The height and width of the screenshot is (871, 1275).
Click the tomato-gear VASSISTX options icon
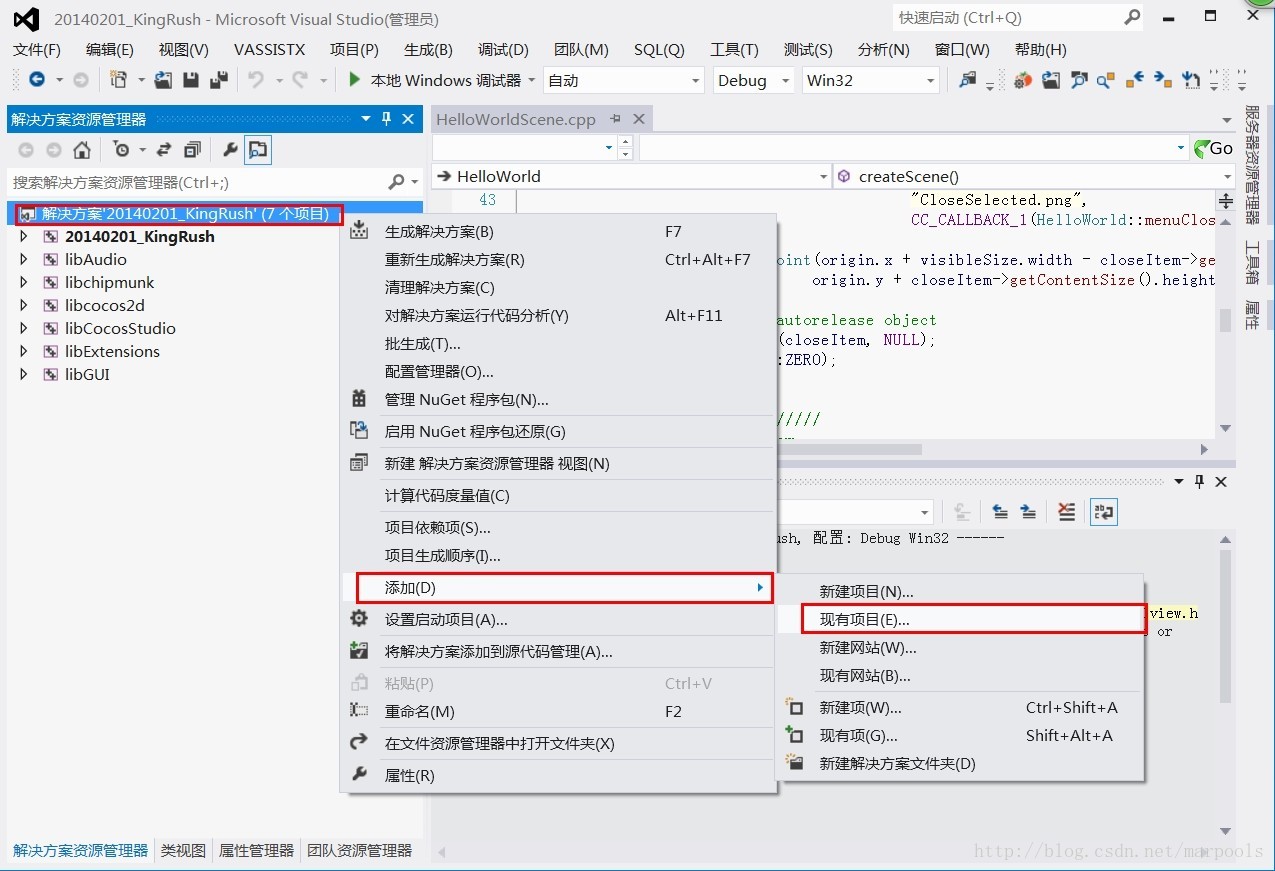coord(1023,80)
